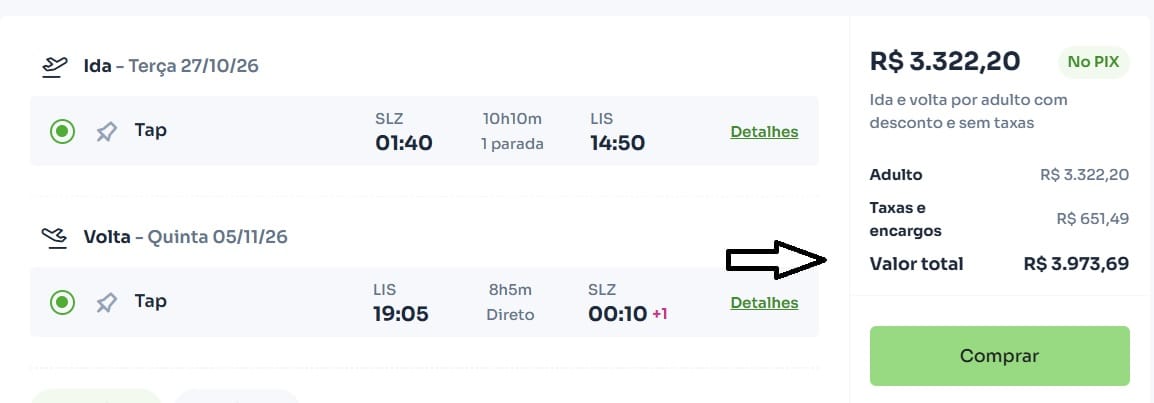Viewport: 1154px width, 403px height.
Task: Open Detalhes for the outbound flight
Action: coord(764,132)
